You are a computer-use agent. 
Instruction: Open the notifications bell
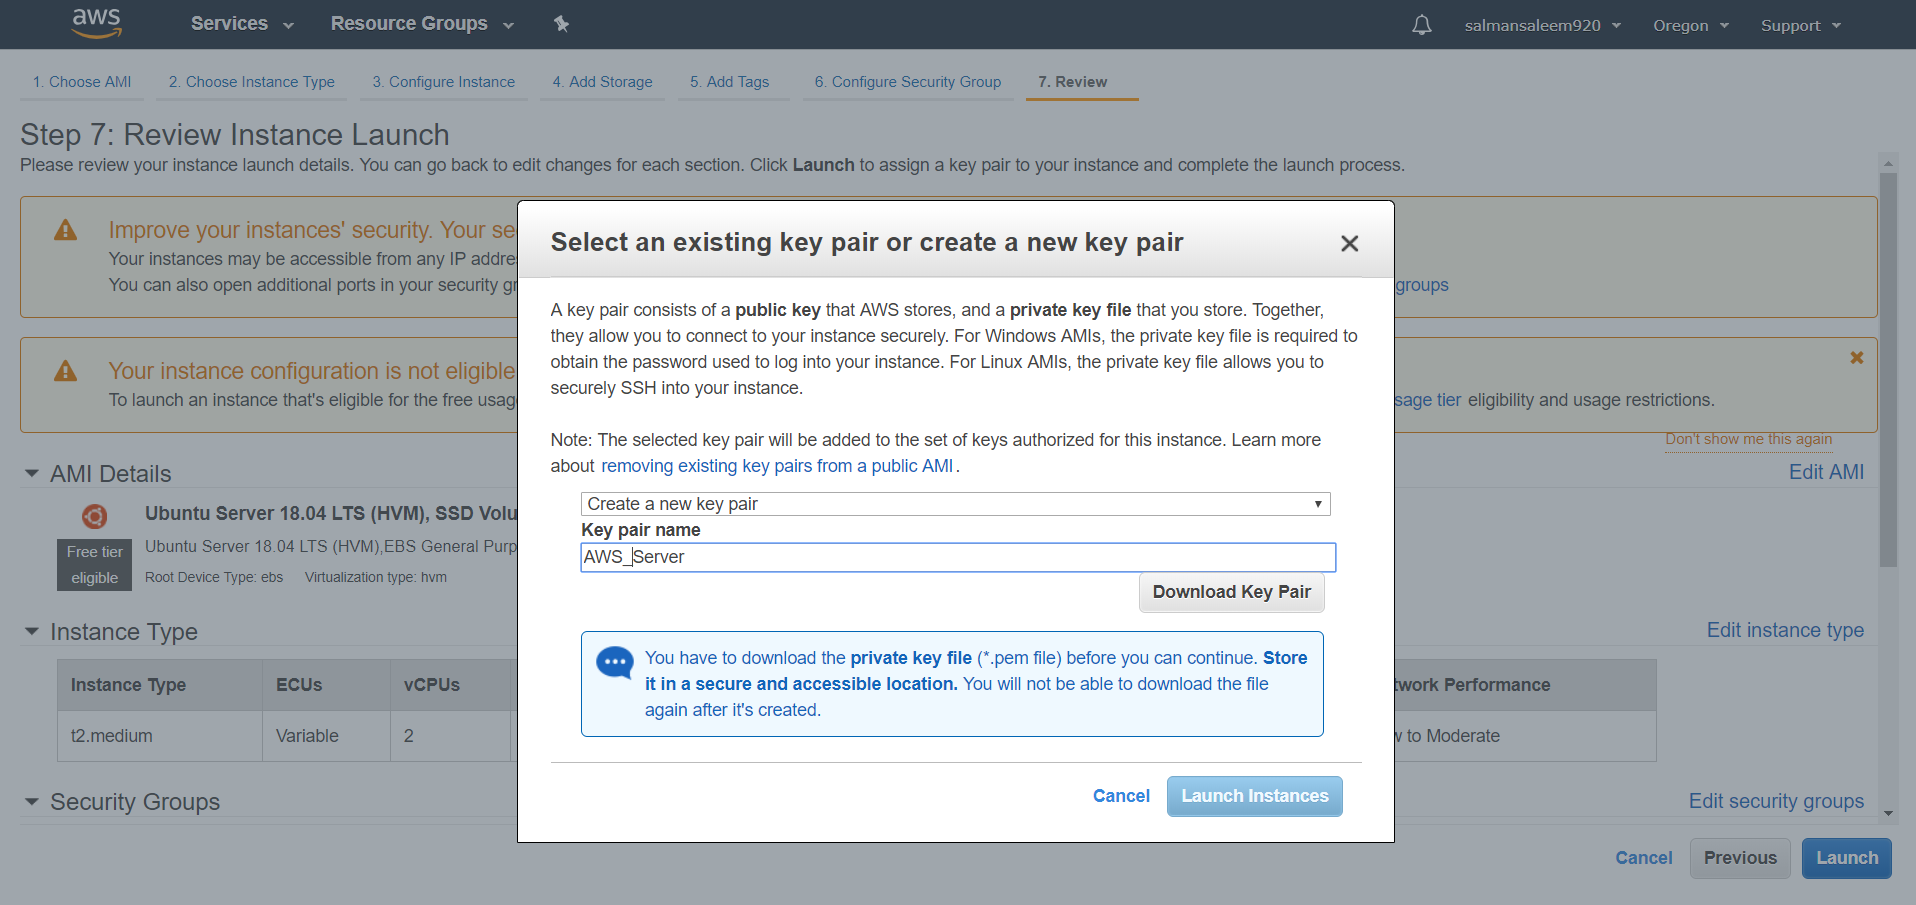pos(1421,25)
